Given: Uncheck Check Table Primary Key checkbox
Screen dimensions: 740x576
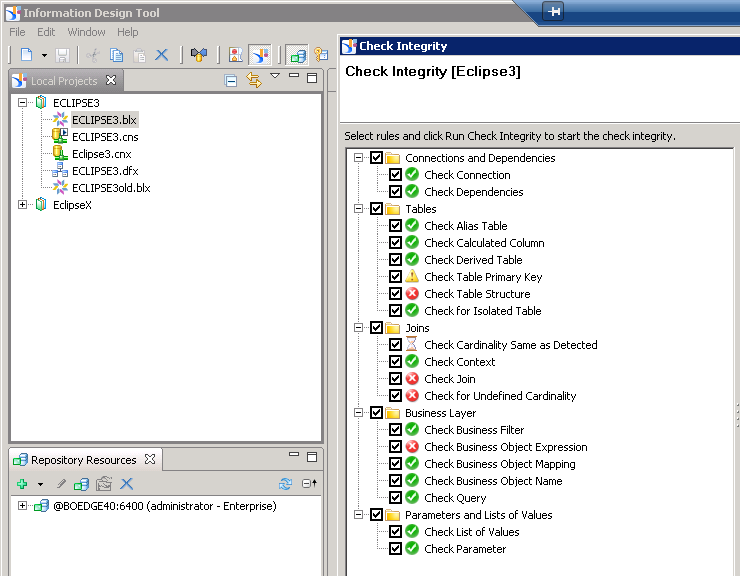Looking at the screenshot, I should (x=395, y=277).
